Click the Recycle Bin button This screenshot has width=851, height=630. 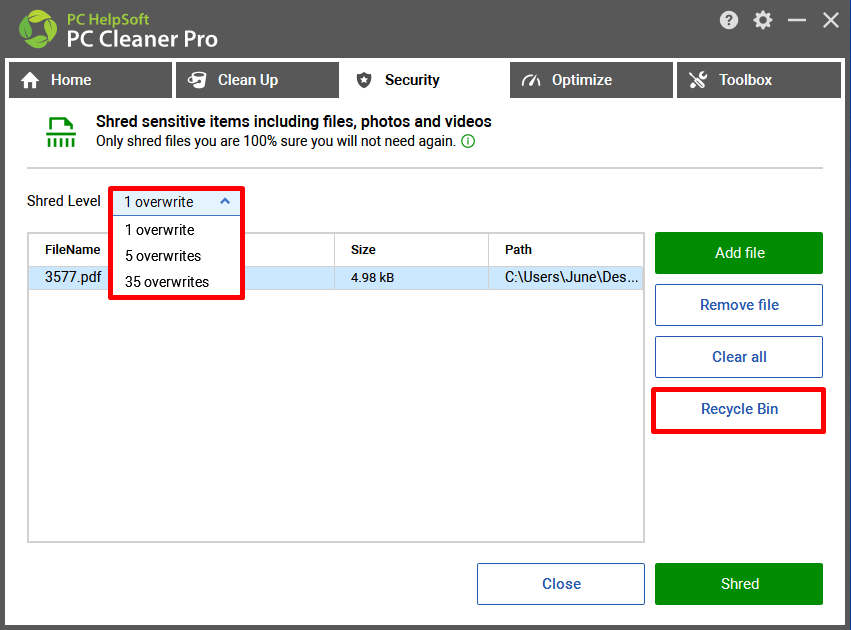pyautogui.click(x=739, y=409)
